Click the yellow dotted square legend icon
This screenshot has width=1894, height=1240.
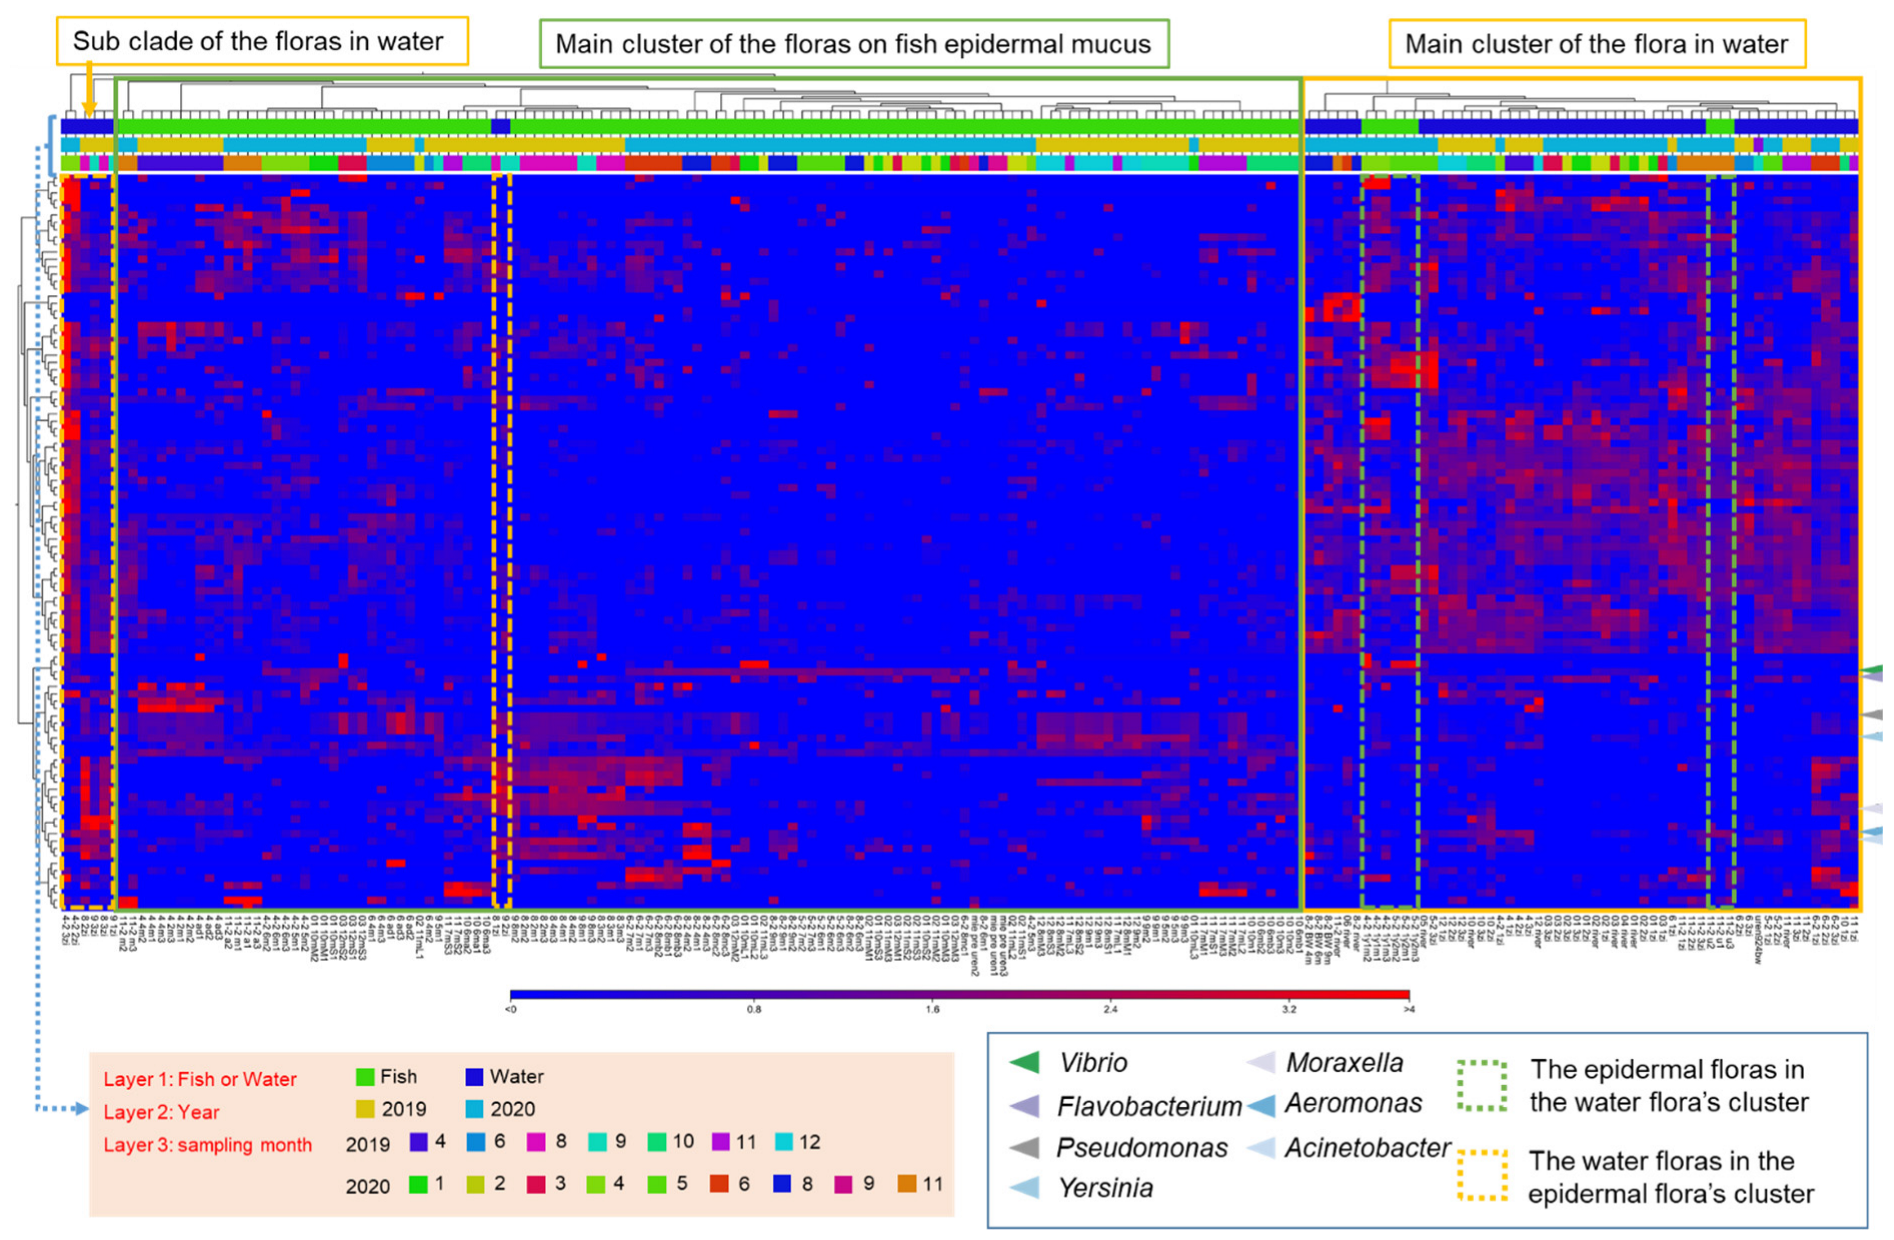1481,1176
